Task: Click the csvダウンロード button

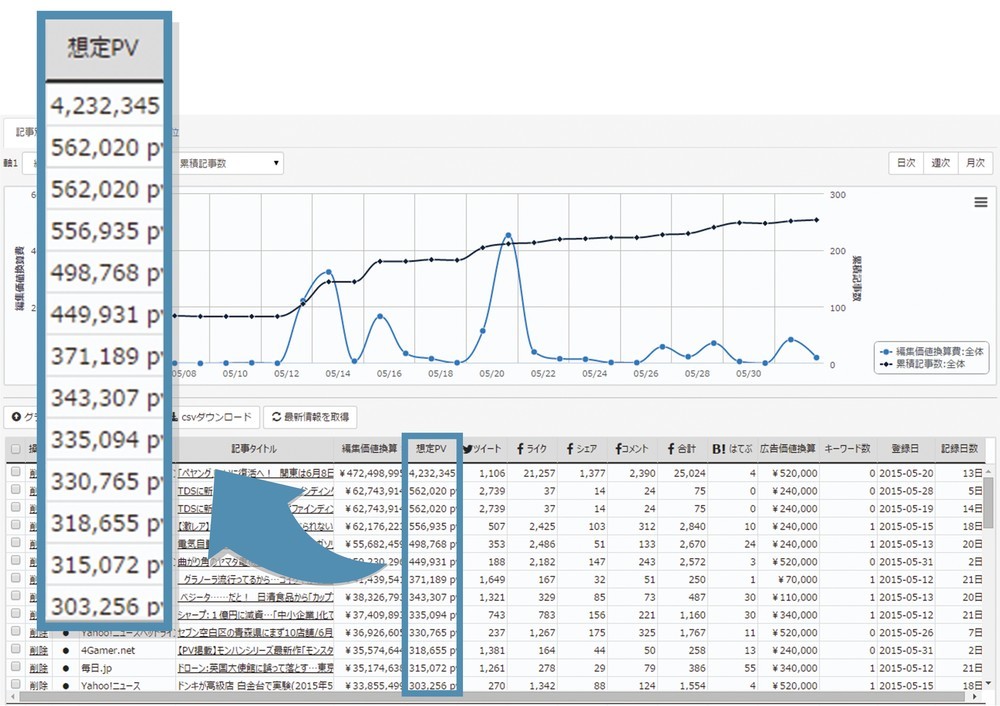Action: point(214,417)
